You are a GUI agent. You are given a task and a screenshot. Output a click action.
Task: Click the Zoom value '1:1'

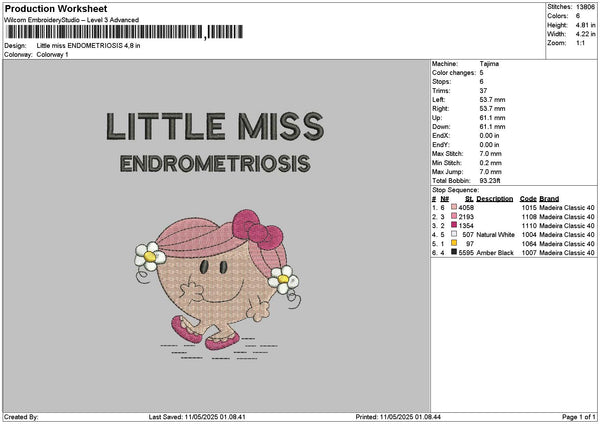[580, 43]
